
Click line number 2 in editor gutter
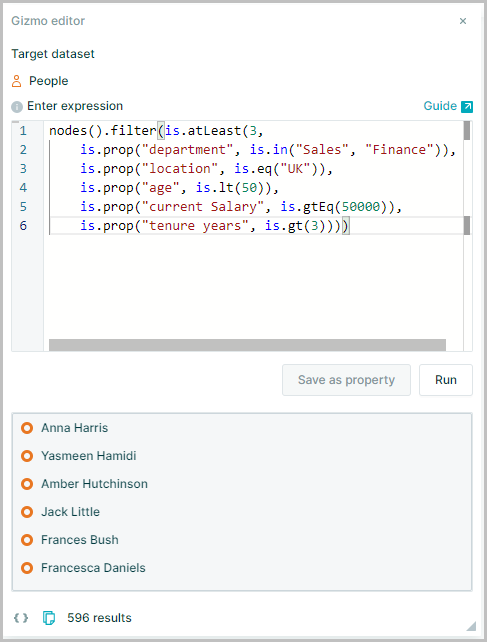[x=23, y=150]
